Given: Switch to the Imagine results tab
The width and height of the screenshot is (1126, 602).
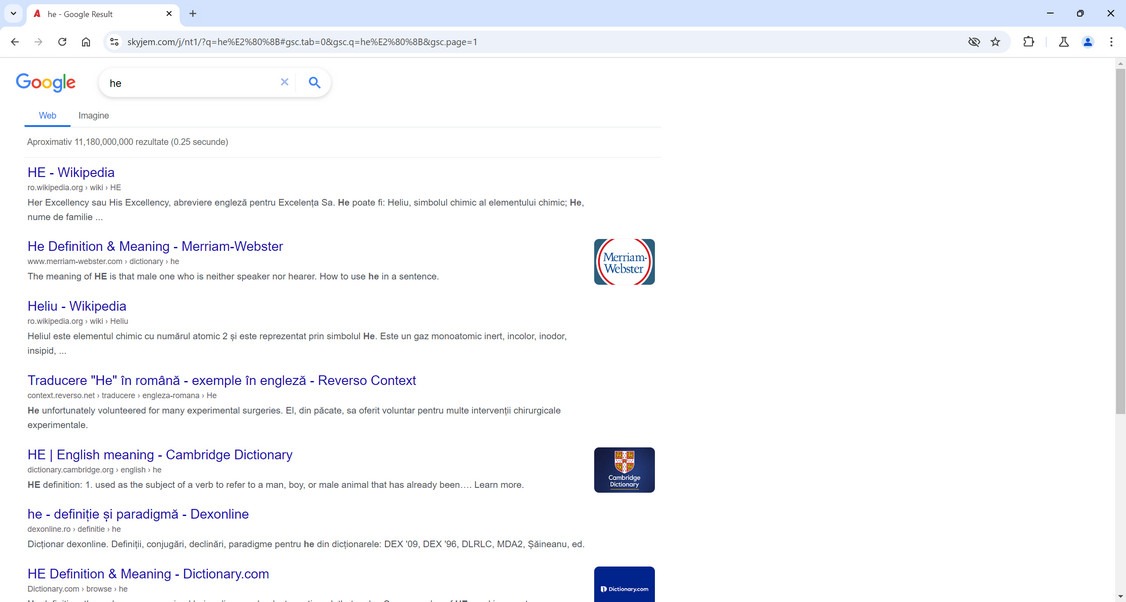Looking at the screenshot, I should (93, 115).
